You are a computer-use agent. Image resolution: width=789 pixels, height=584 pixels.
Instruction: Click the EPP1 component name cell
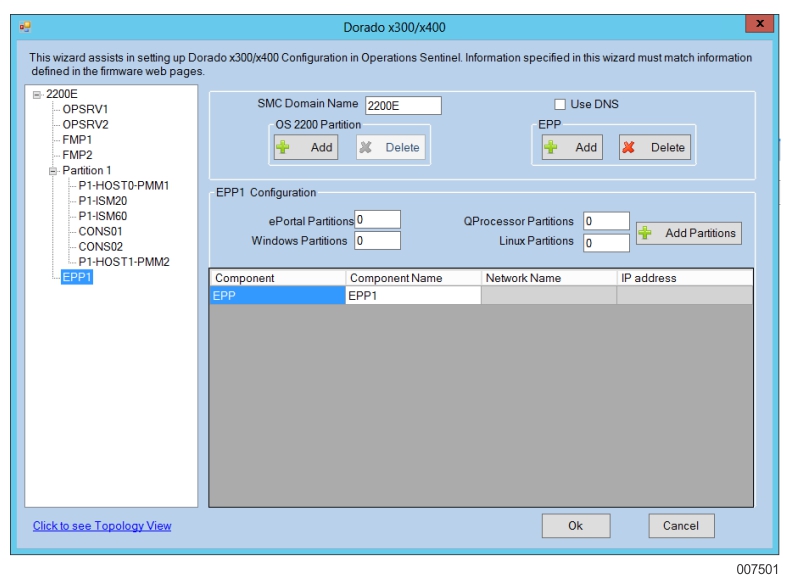(x=413, y=295)
